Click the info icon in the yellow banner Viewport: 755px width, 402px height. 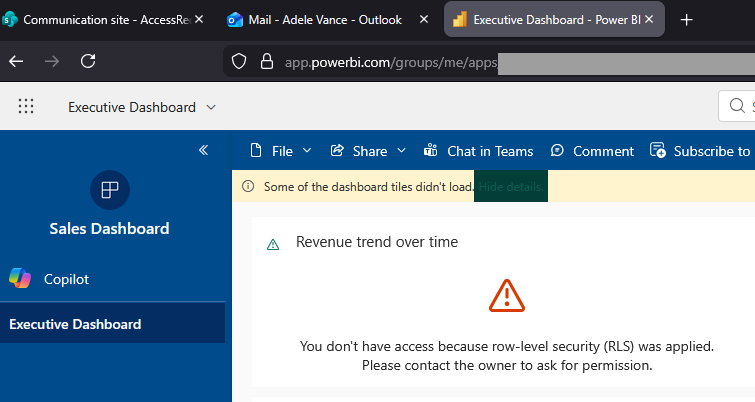tap(248, 186)
